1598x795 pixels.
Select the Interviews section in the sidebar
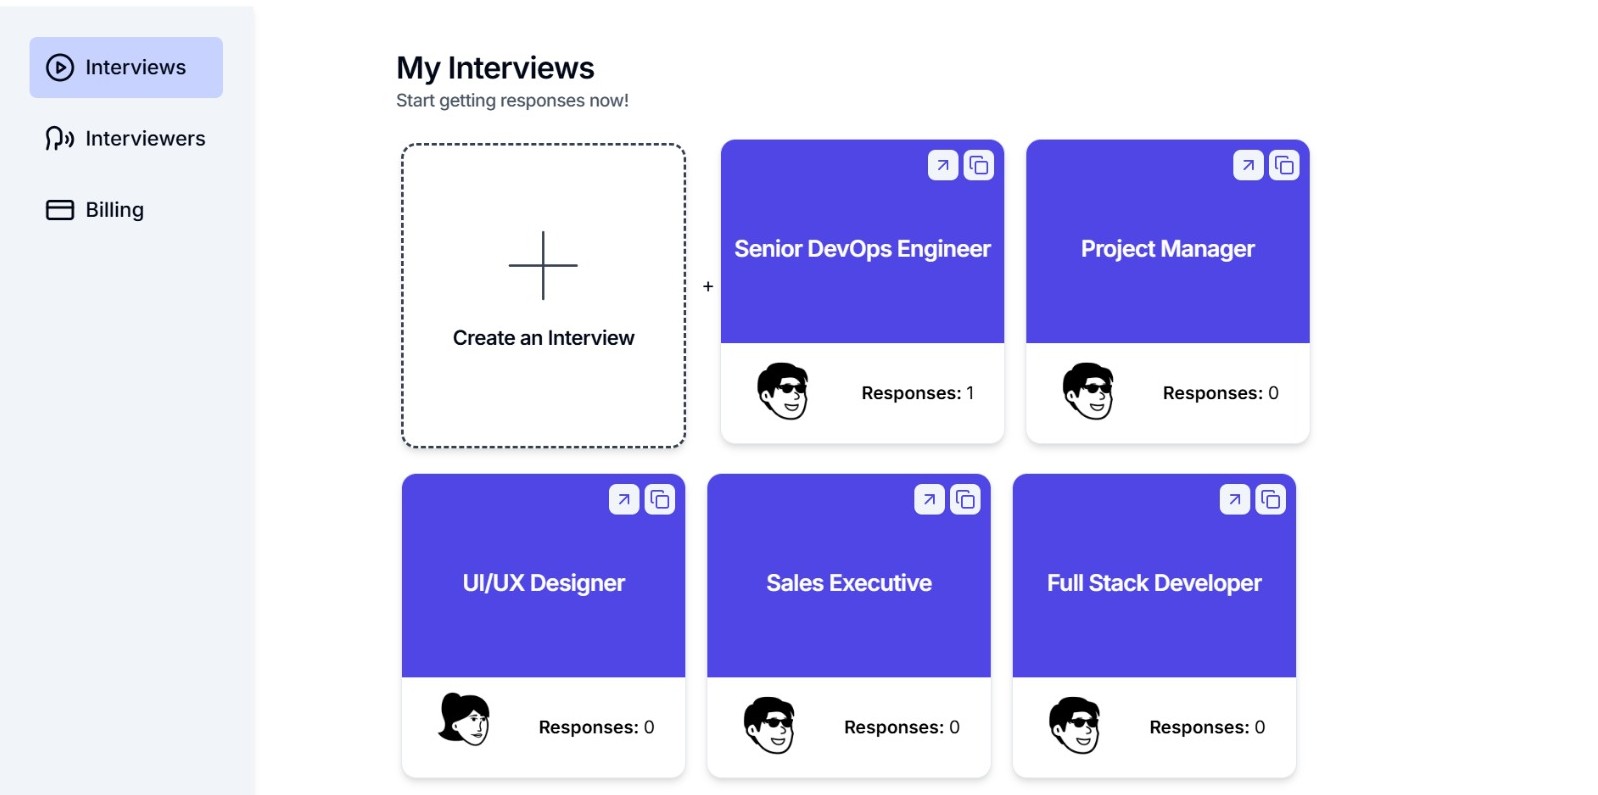click(x=126, y=67)
